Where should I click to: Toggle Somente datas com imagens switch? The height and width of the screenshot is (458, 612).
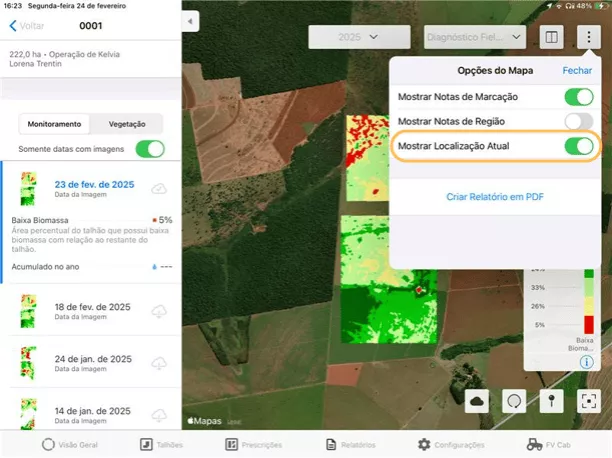(149, 149)
